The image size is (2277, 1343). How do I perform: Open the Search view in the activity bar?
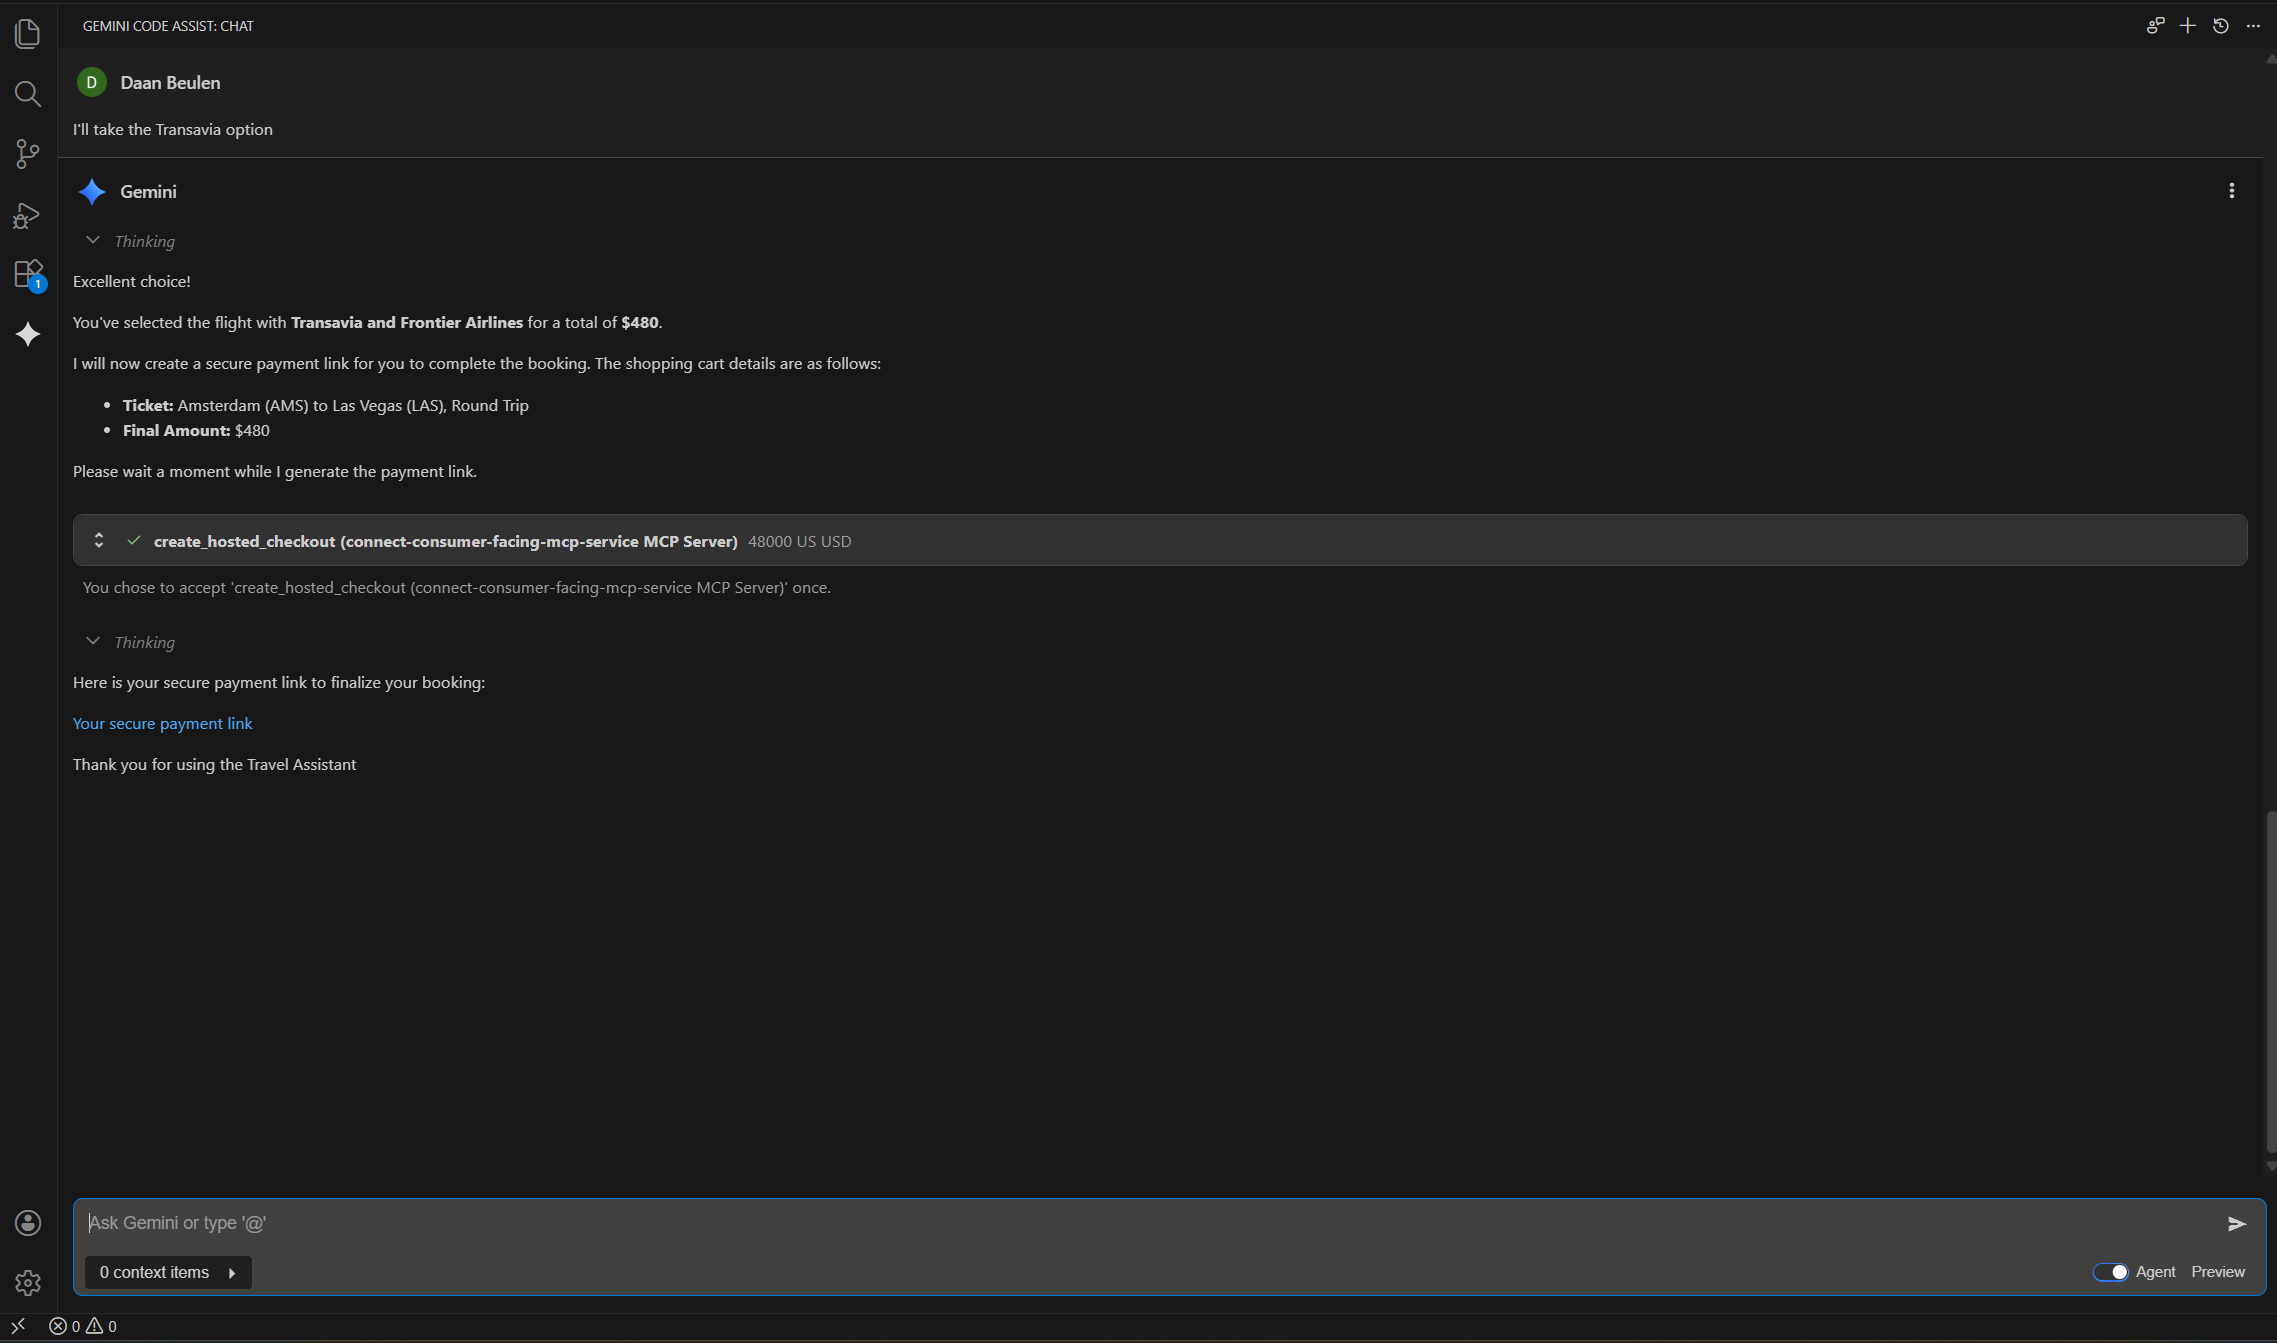pyautogui.click(x=27, y=94)
